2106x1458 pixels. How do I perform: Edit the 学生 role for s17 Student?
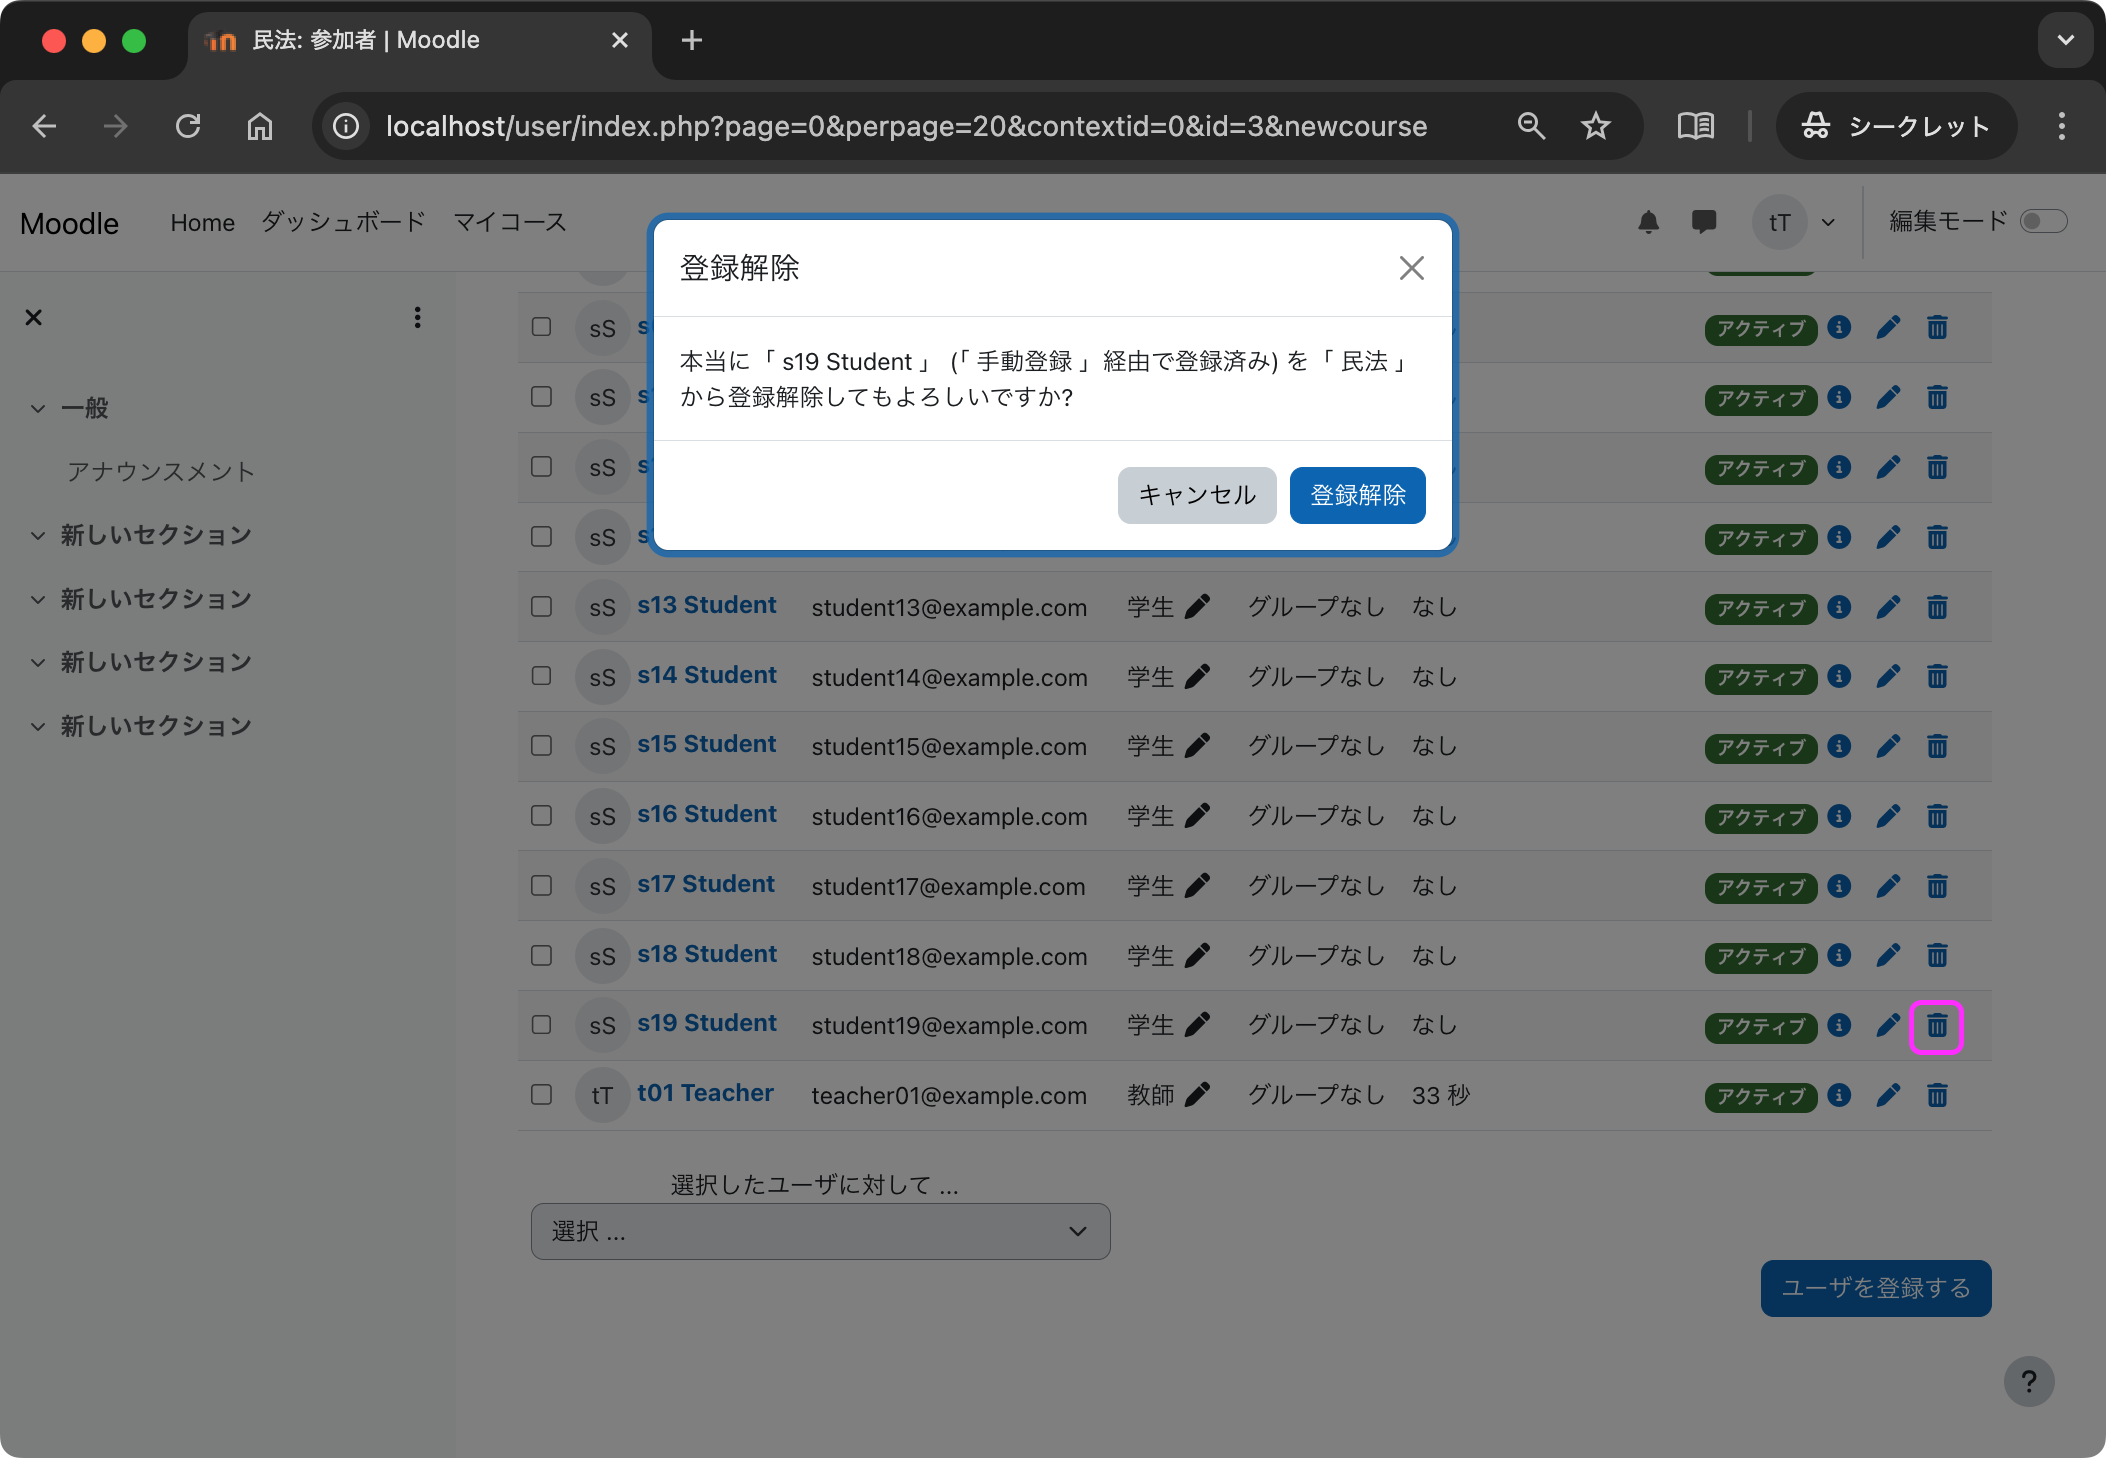click(1197, 886)
